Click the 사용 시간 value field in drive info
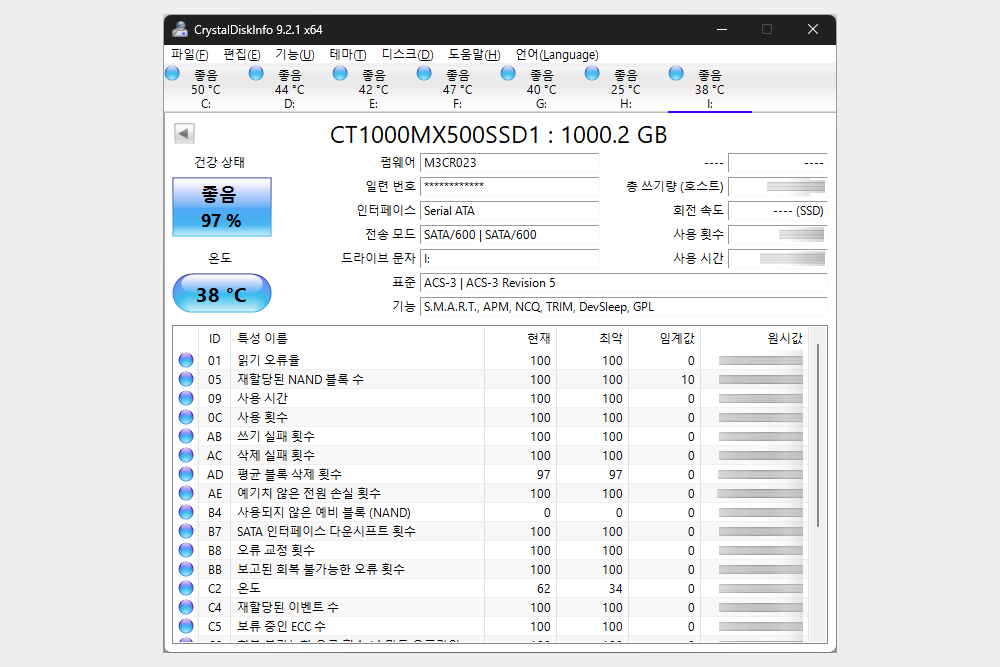 [778, 259]
